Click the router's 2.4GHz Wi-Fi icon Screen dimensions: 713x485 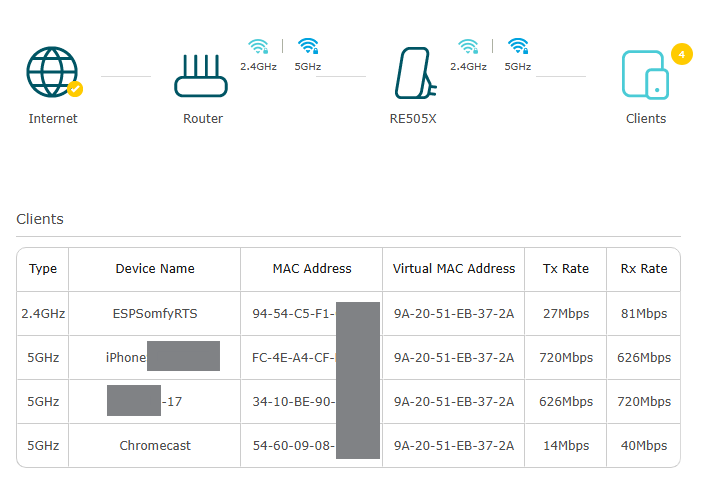[259, 46]
